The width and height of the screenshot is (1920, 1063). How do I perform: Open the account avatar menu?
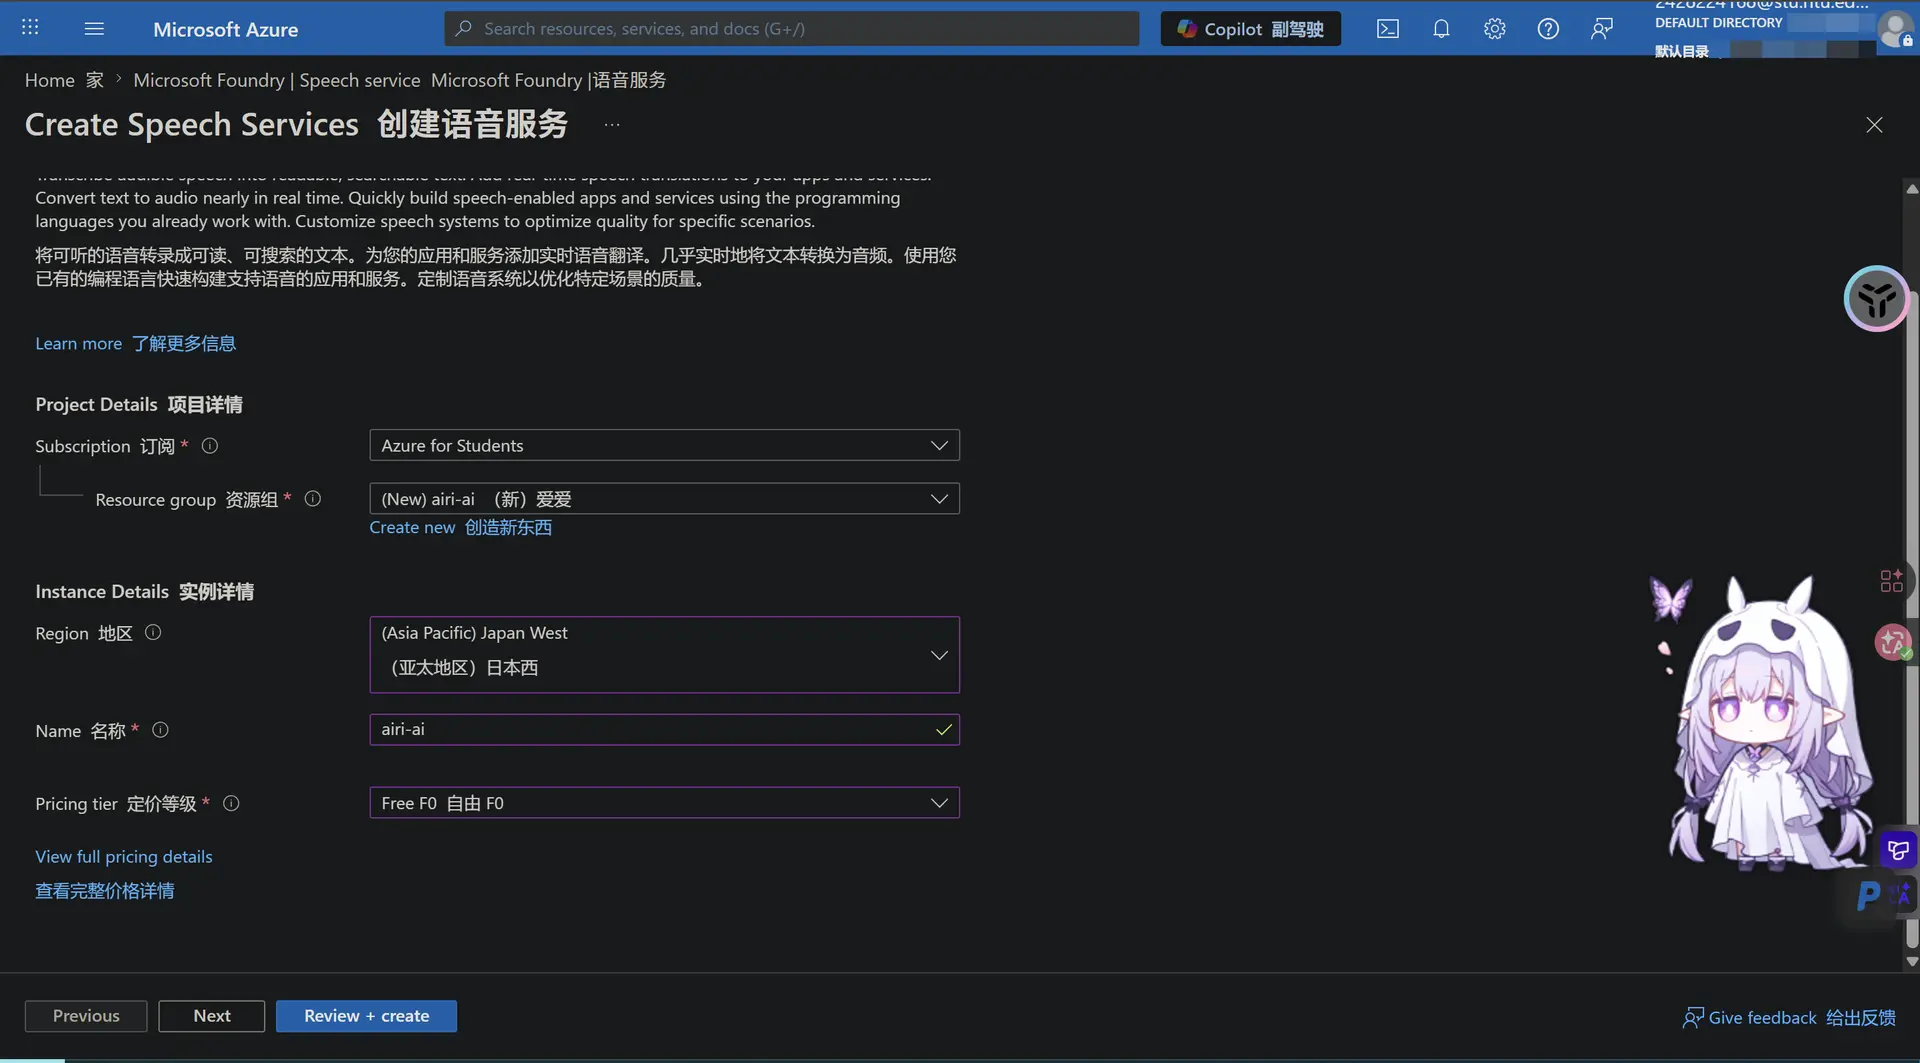point(1895,29)
